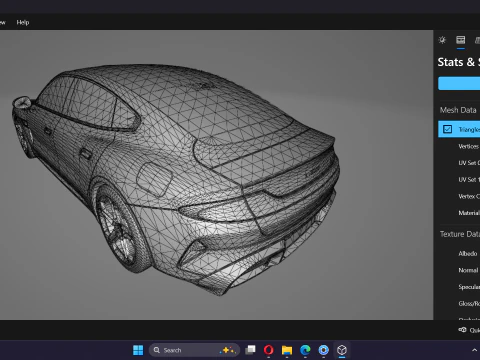Pick the Specular row under Texture Data
The height and width of the screenshot is (360, 480).
[x=459, y=287]
